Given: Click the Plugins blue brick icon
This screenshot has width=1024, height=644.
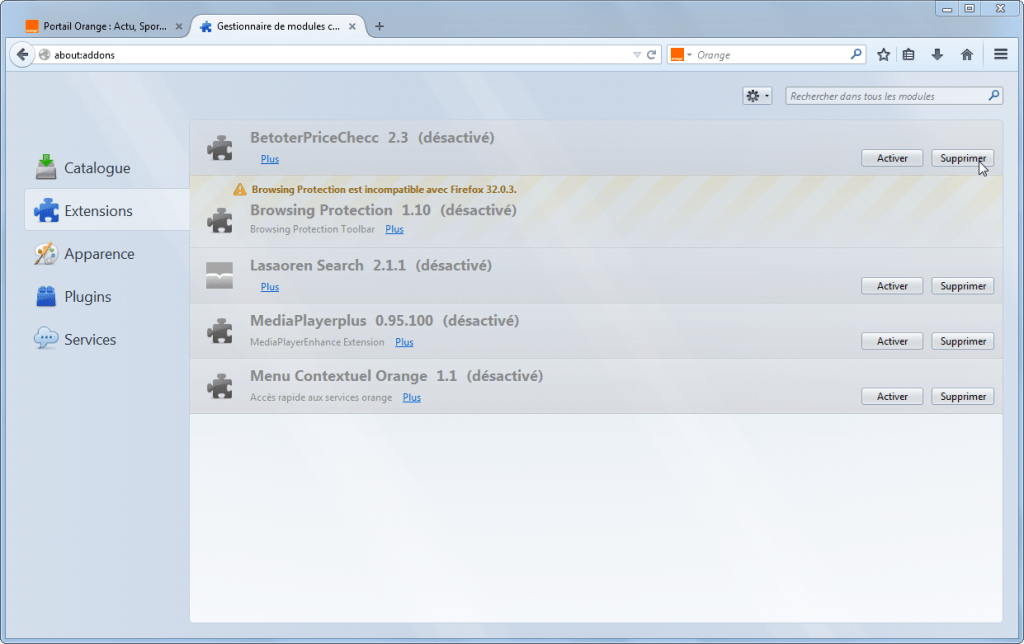Looking at the screenshot, I should (46, 297).
